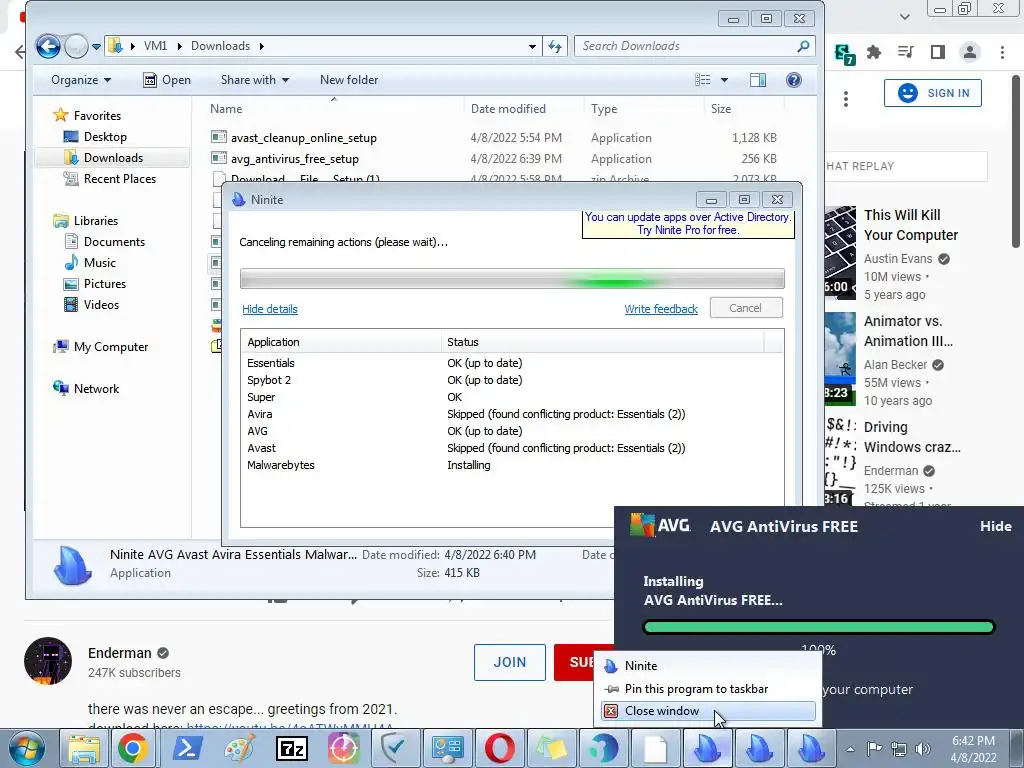Image resolution: width=1024 pixels, height=768 pixels.
Task: Open Chrome's three-dot menu
Action: pyautogui.click(x=1002, y=52)
